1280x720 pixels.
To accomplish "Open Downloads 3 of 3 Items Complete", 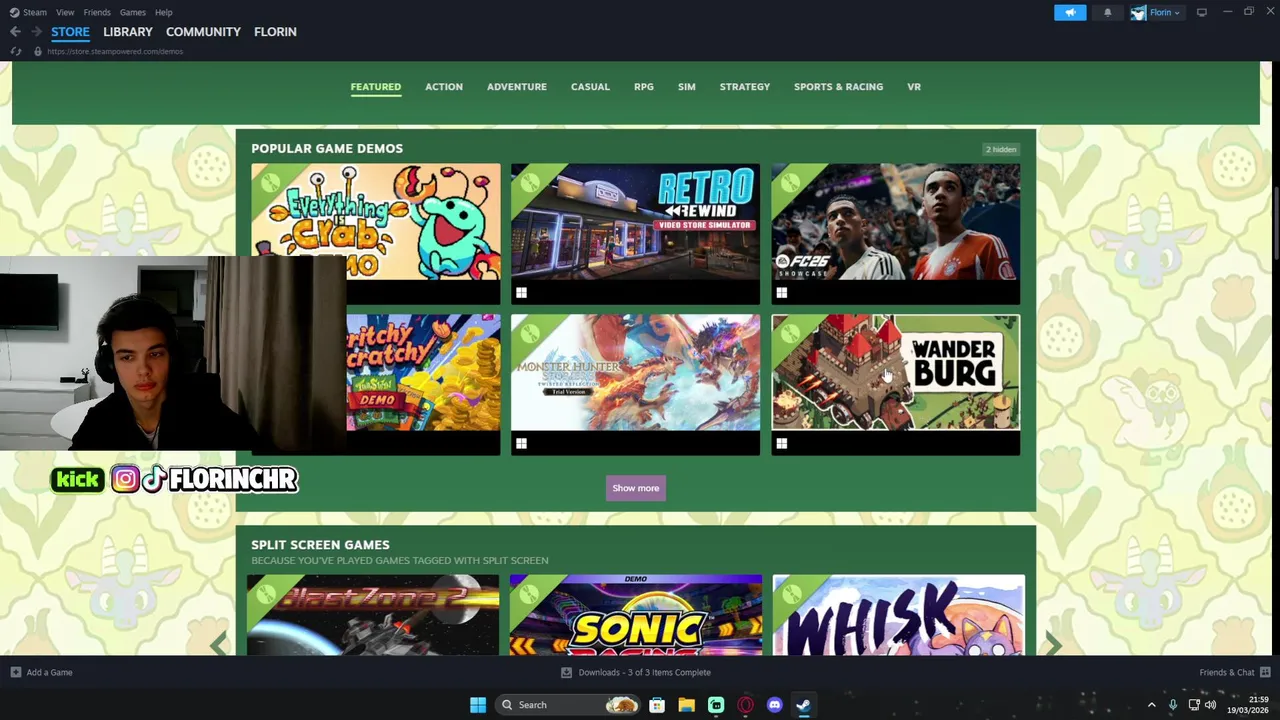I will click(644, 672).
